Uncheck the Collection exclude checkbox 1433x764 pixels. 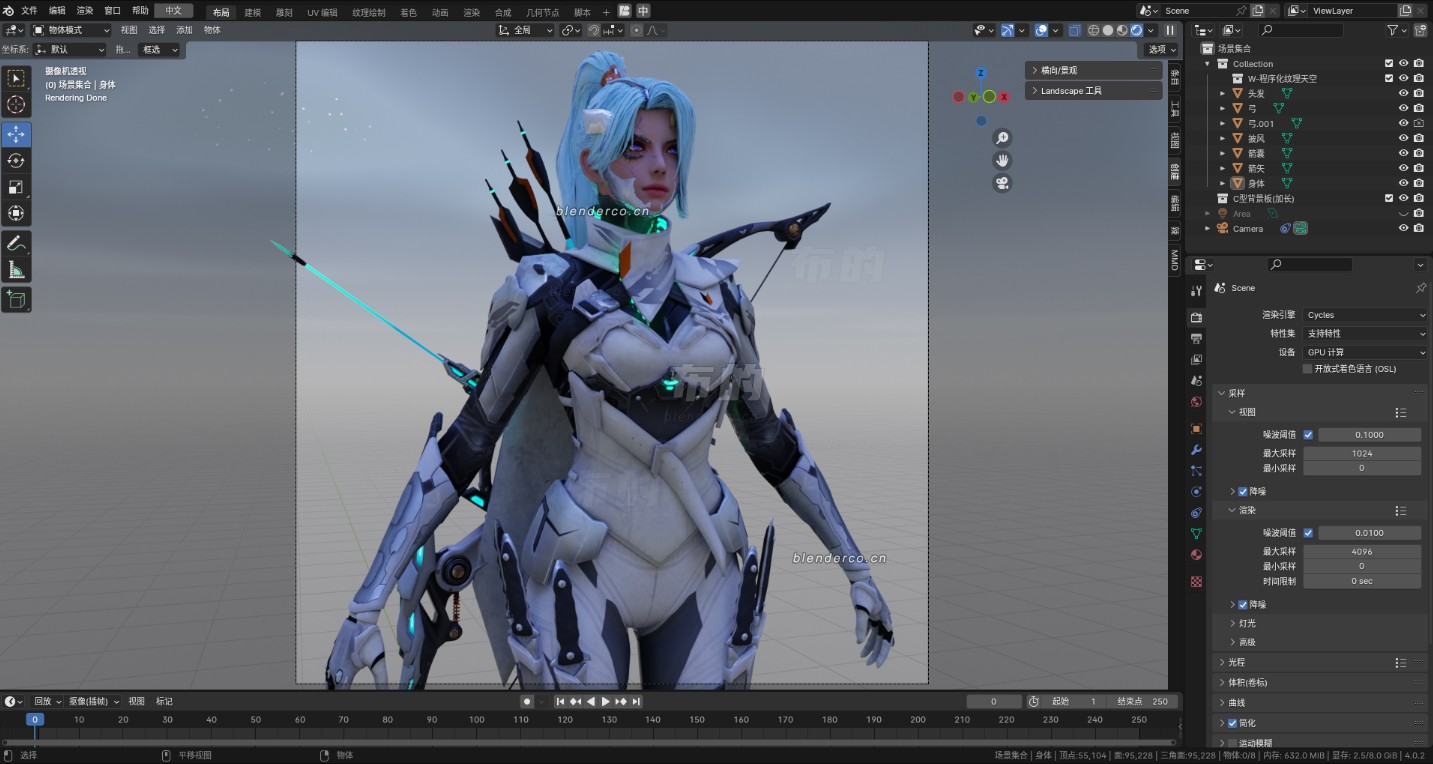[1388, 63]
